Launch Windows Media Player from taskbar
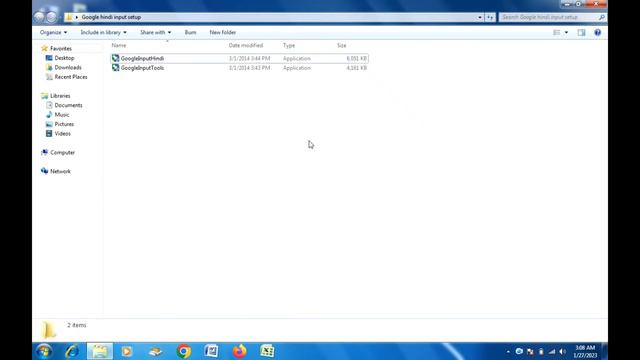 tap(127, 351)
